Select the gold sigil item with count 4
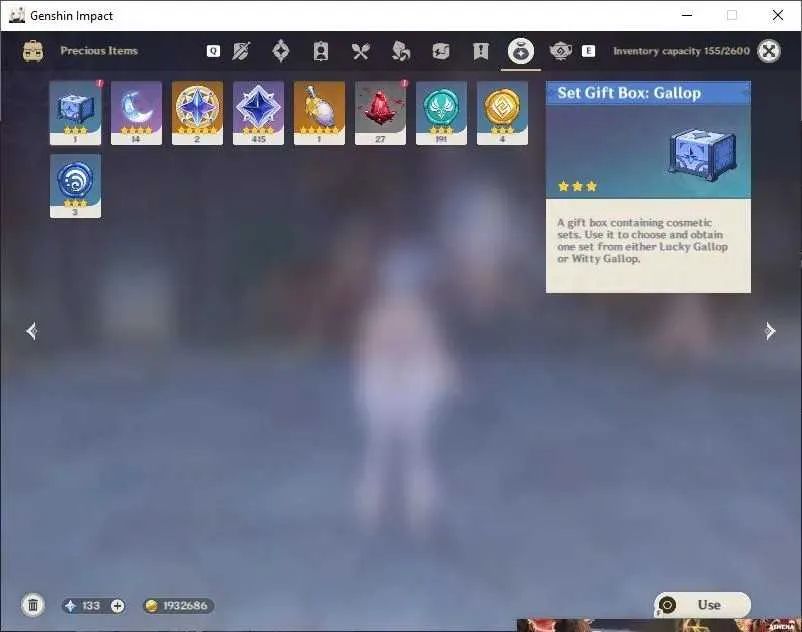Screen dimensions: 802x632 [x=502, y=112]
